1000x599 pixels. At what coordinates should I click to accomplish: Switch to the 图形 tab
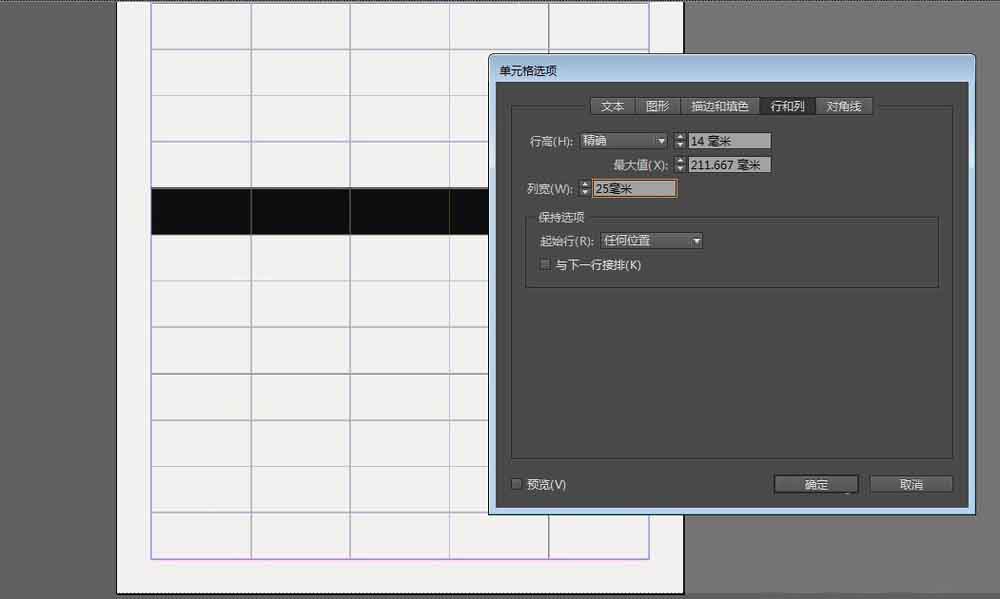coord(658,107)
